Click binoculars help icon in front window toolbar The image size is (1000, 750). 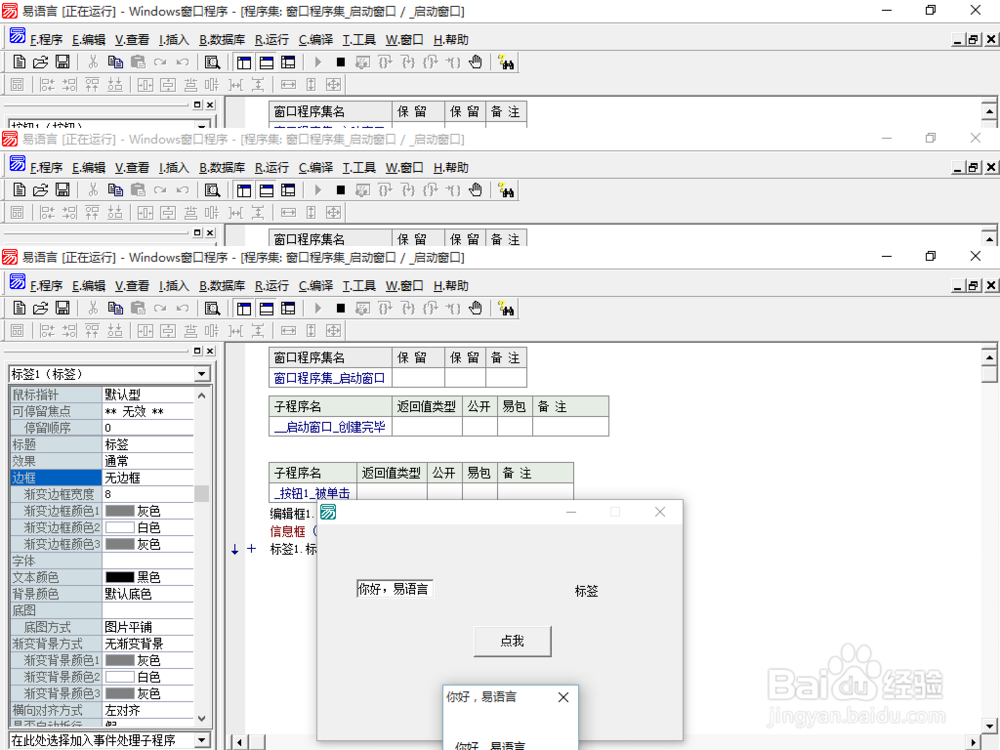click(x=506, y=309)
